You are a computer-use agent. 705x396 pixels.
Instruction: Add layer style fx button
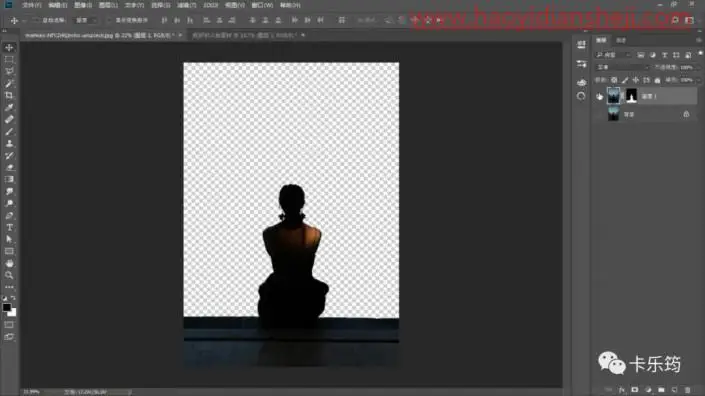(x=621, y=390)
